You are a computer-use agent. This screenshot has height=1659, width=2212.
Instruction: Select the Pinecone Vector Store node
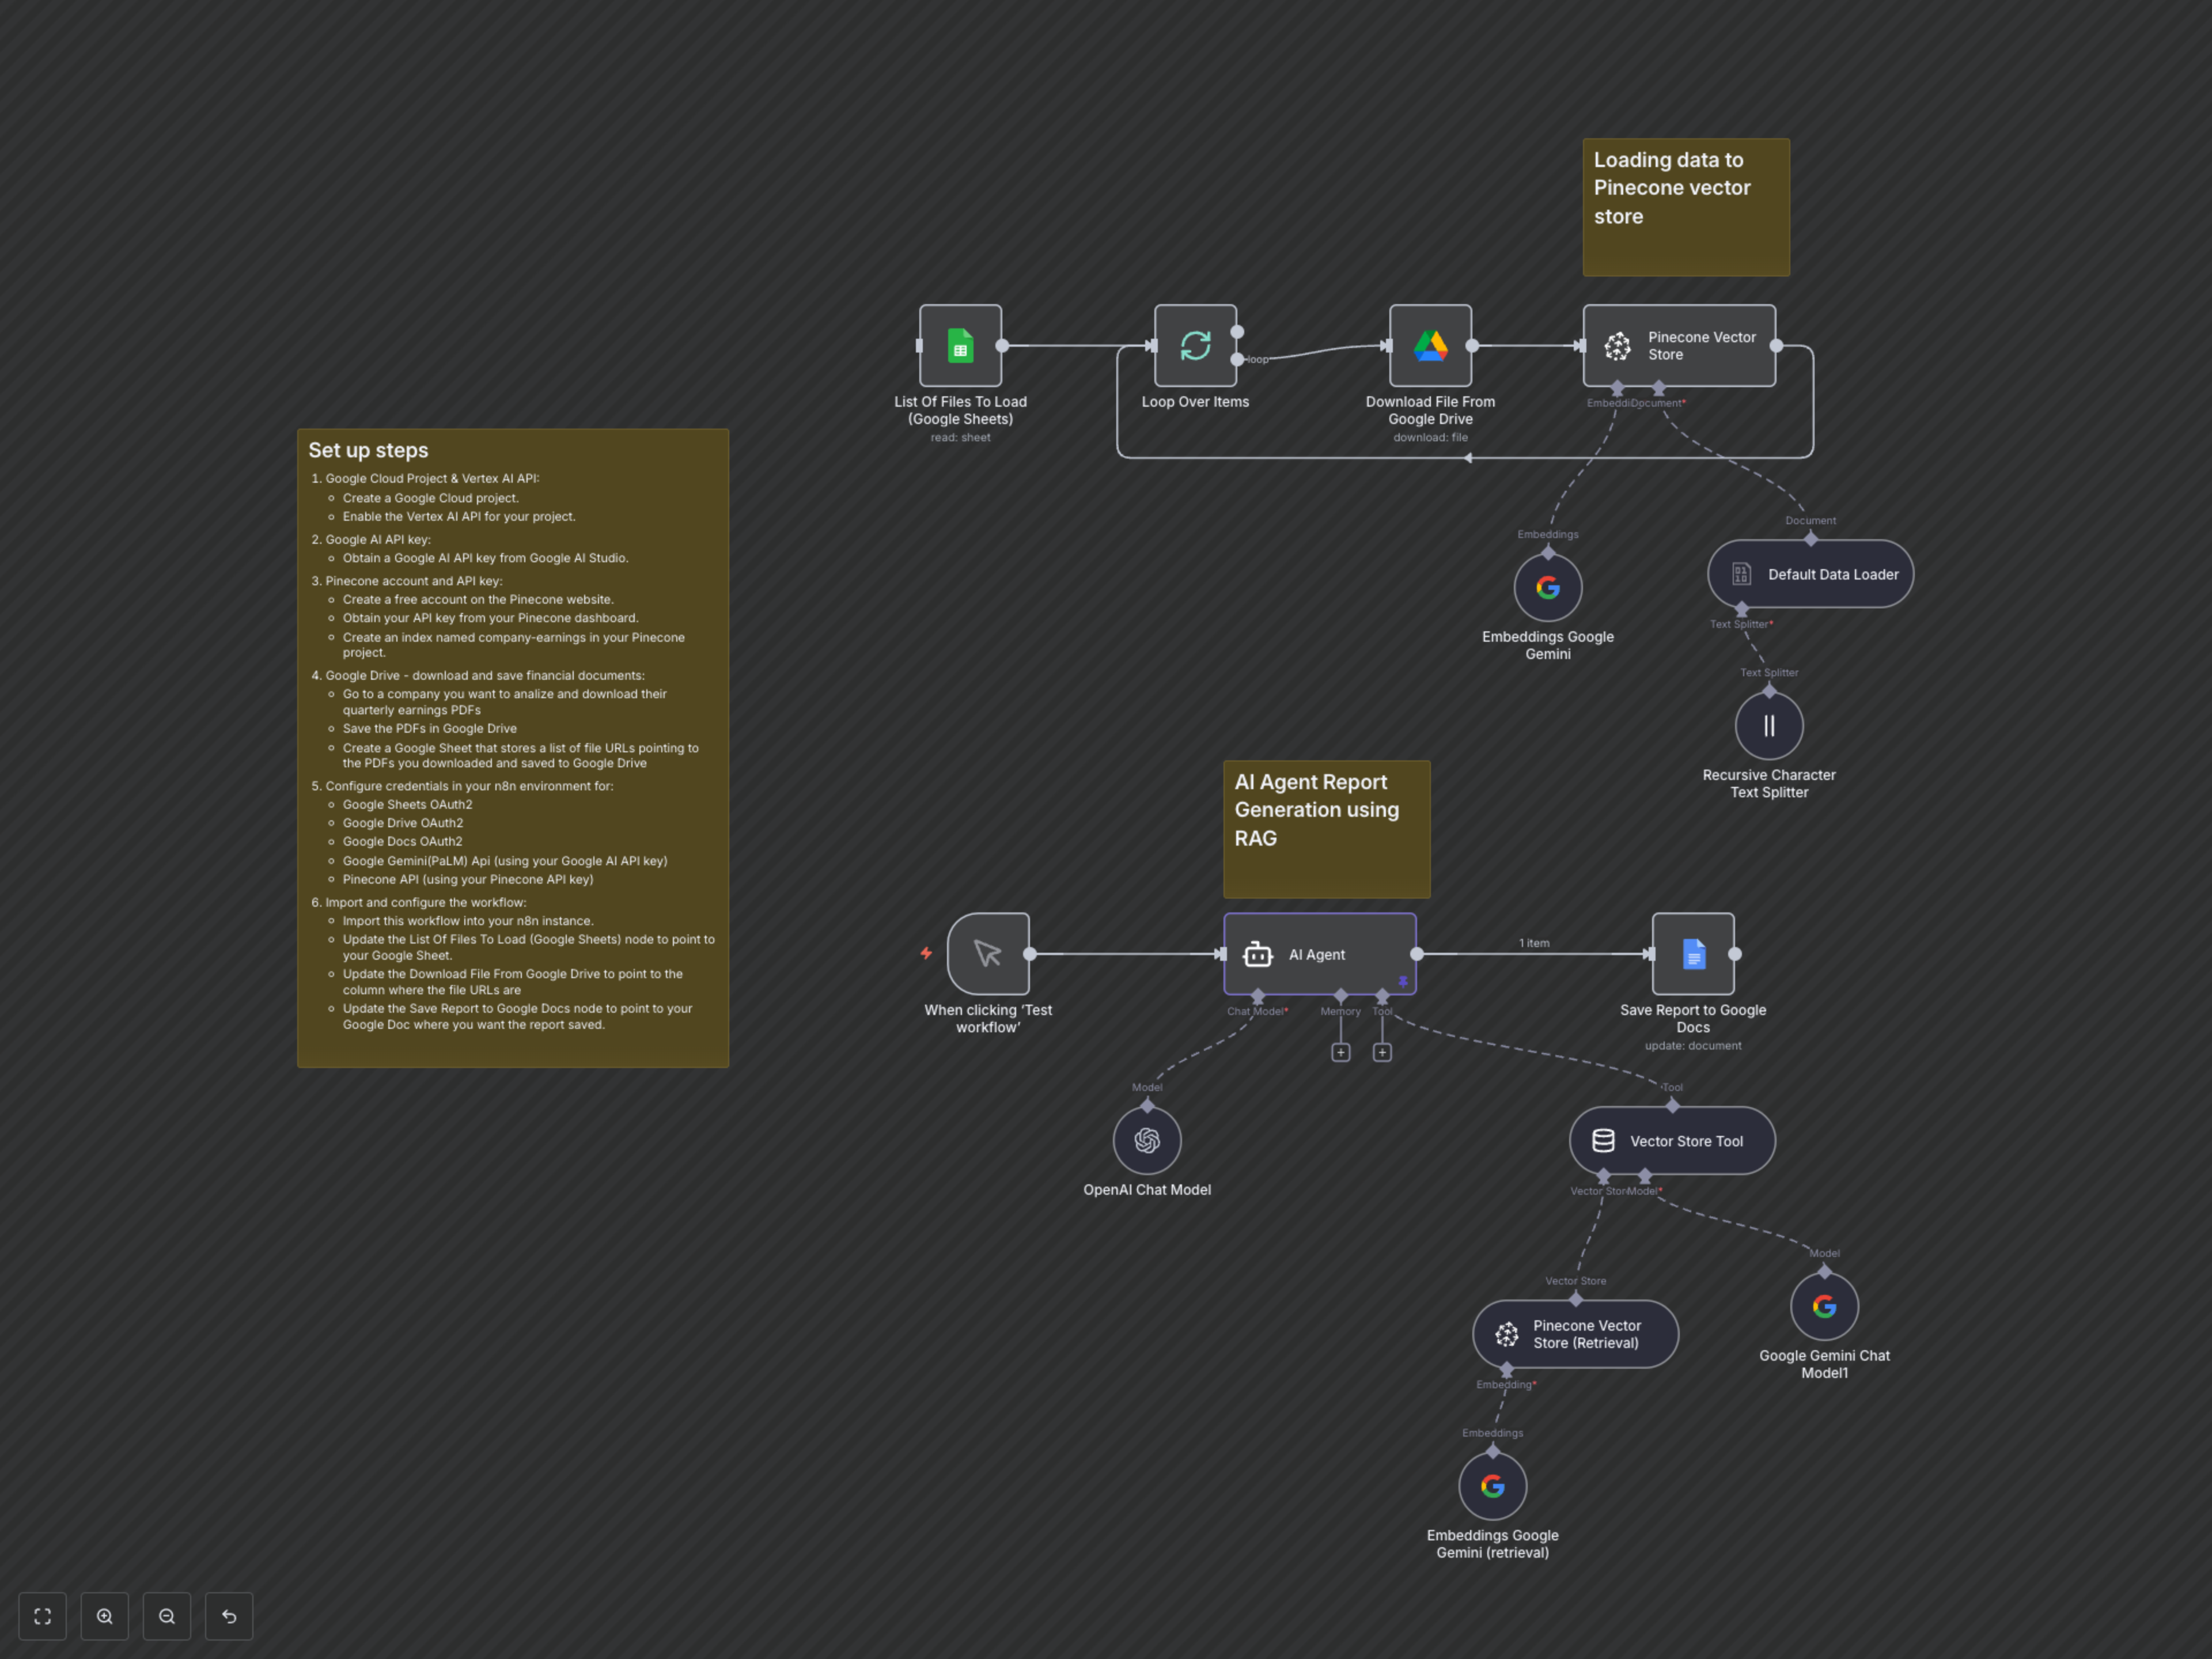1679,346
